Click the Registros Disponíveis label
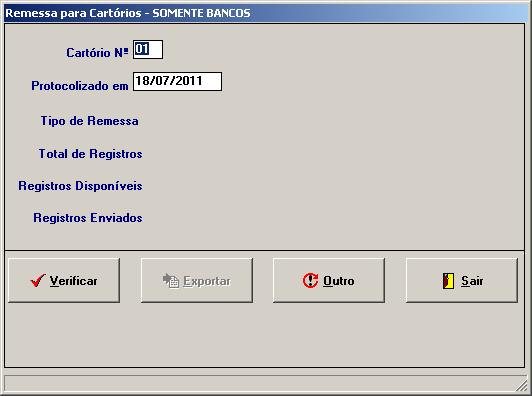Viewport: 532px width, 396px height. click(80, 186)
